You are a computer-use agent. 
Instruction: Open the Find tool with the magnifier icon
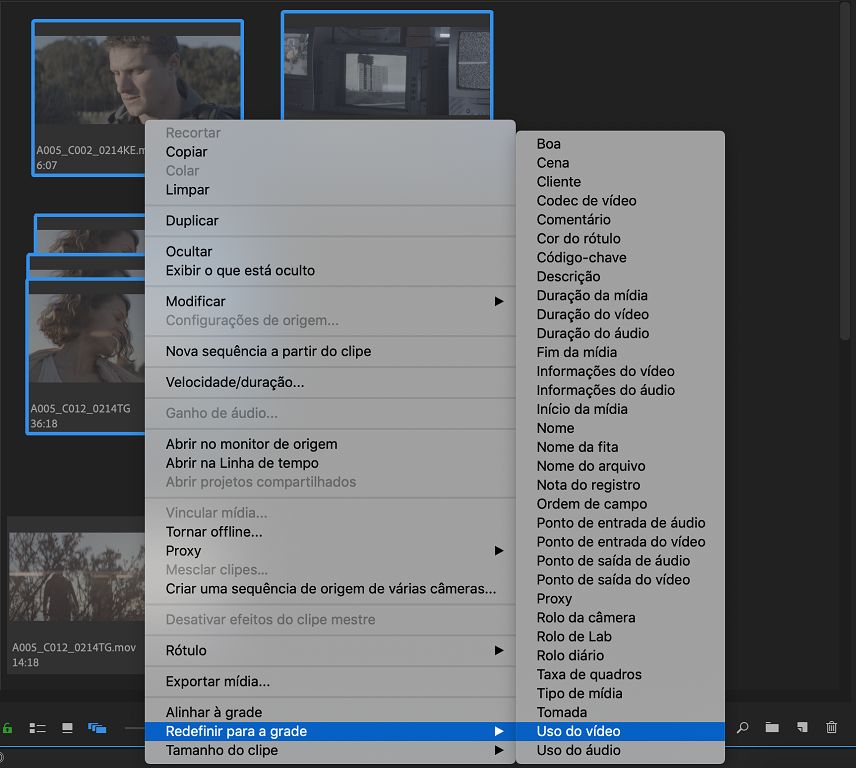pyautogui.click(x=743, y=728)
